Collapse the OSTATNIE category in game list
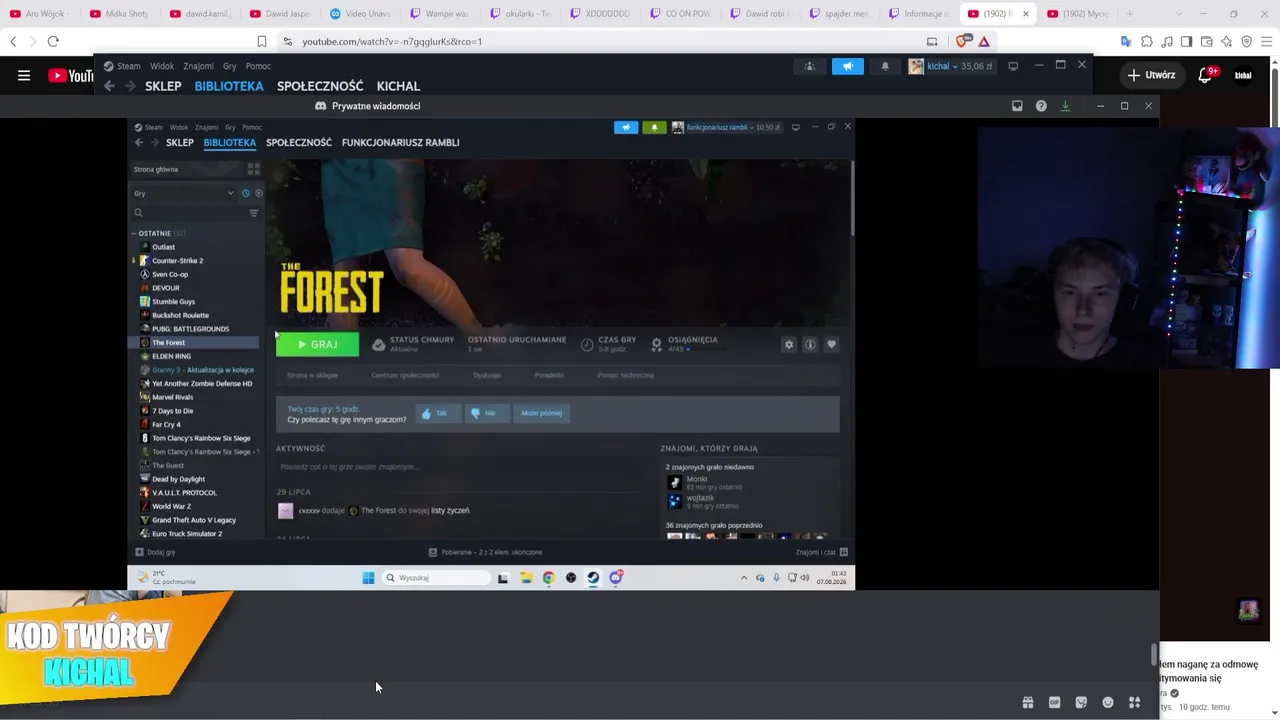Viewport: 1280px width, 720px height. [134, 233]
